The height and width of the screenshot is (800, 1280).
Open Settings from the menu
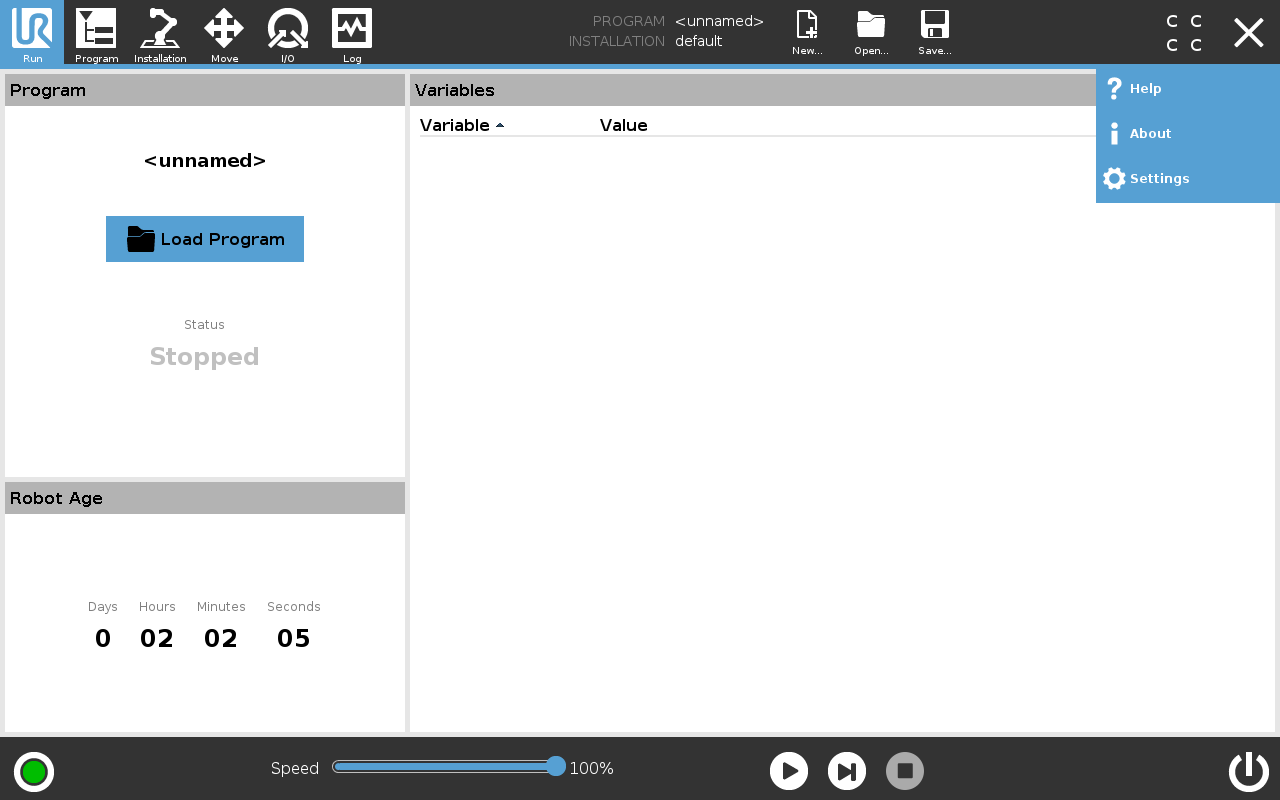click(x=1158, y=179)
